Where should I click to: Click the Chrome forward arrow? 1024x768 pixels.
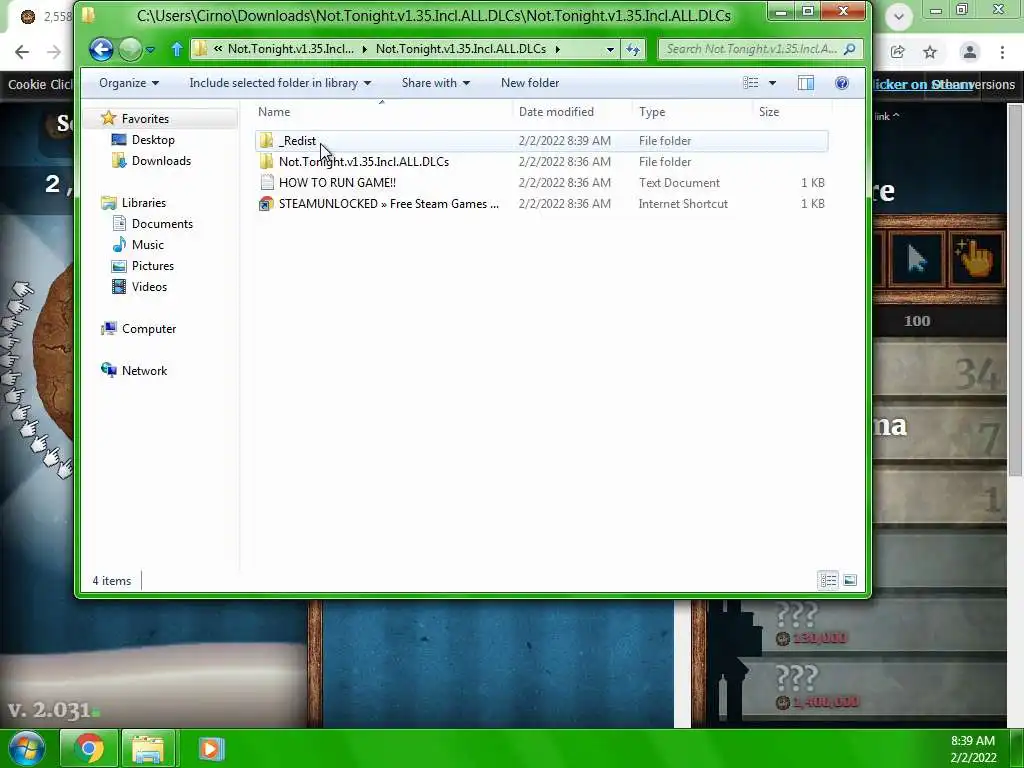click(x=54, y=52)
